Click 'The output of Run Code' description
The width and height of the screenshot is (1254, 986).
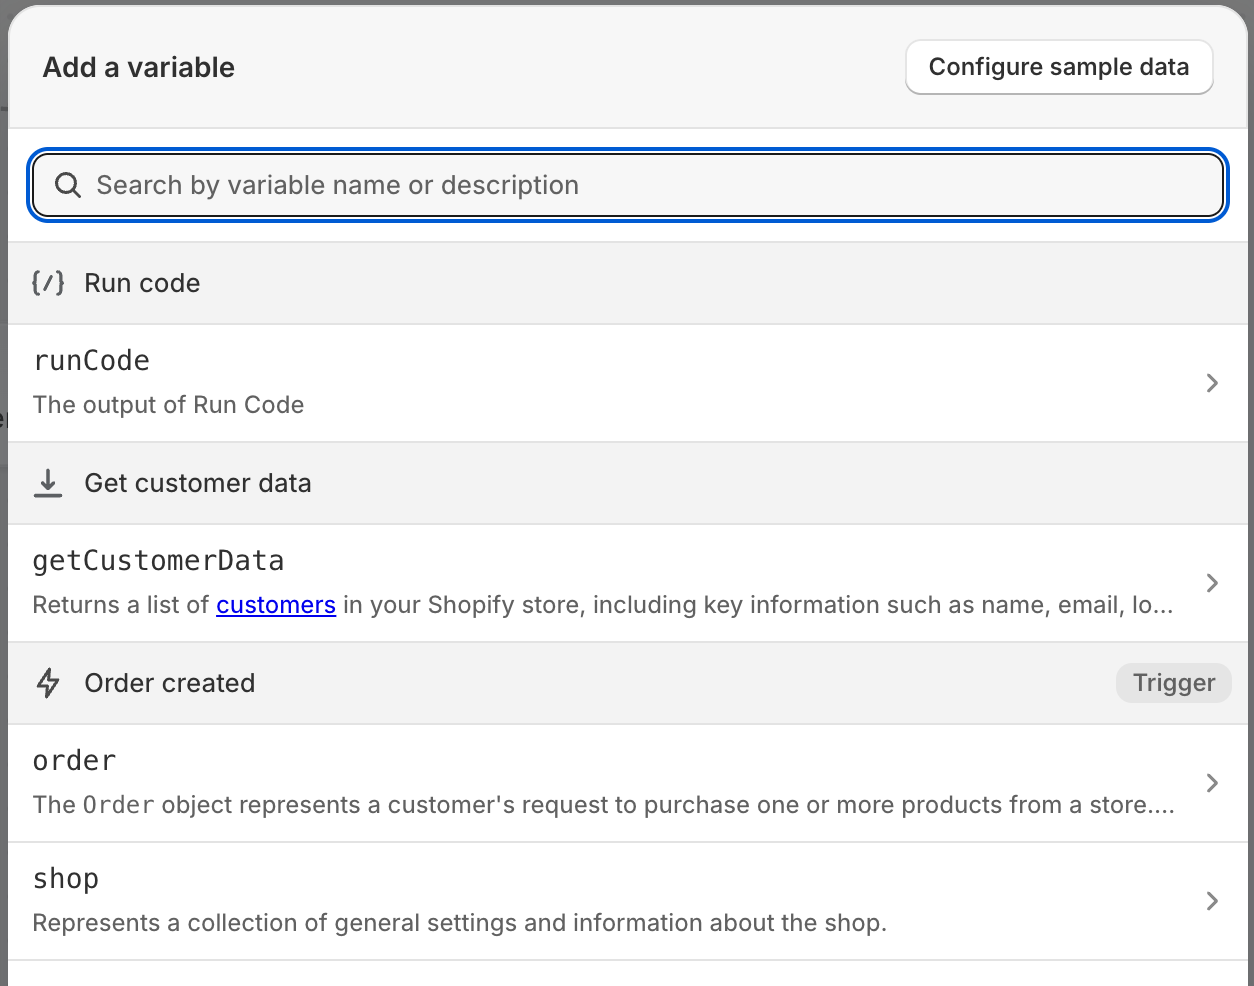(168, 405)
